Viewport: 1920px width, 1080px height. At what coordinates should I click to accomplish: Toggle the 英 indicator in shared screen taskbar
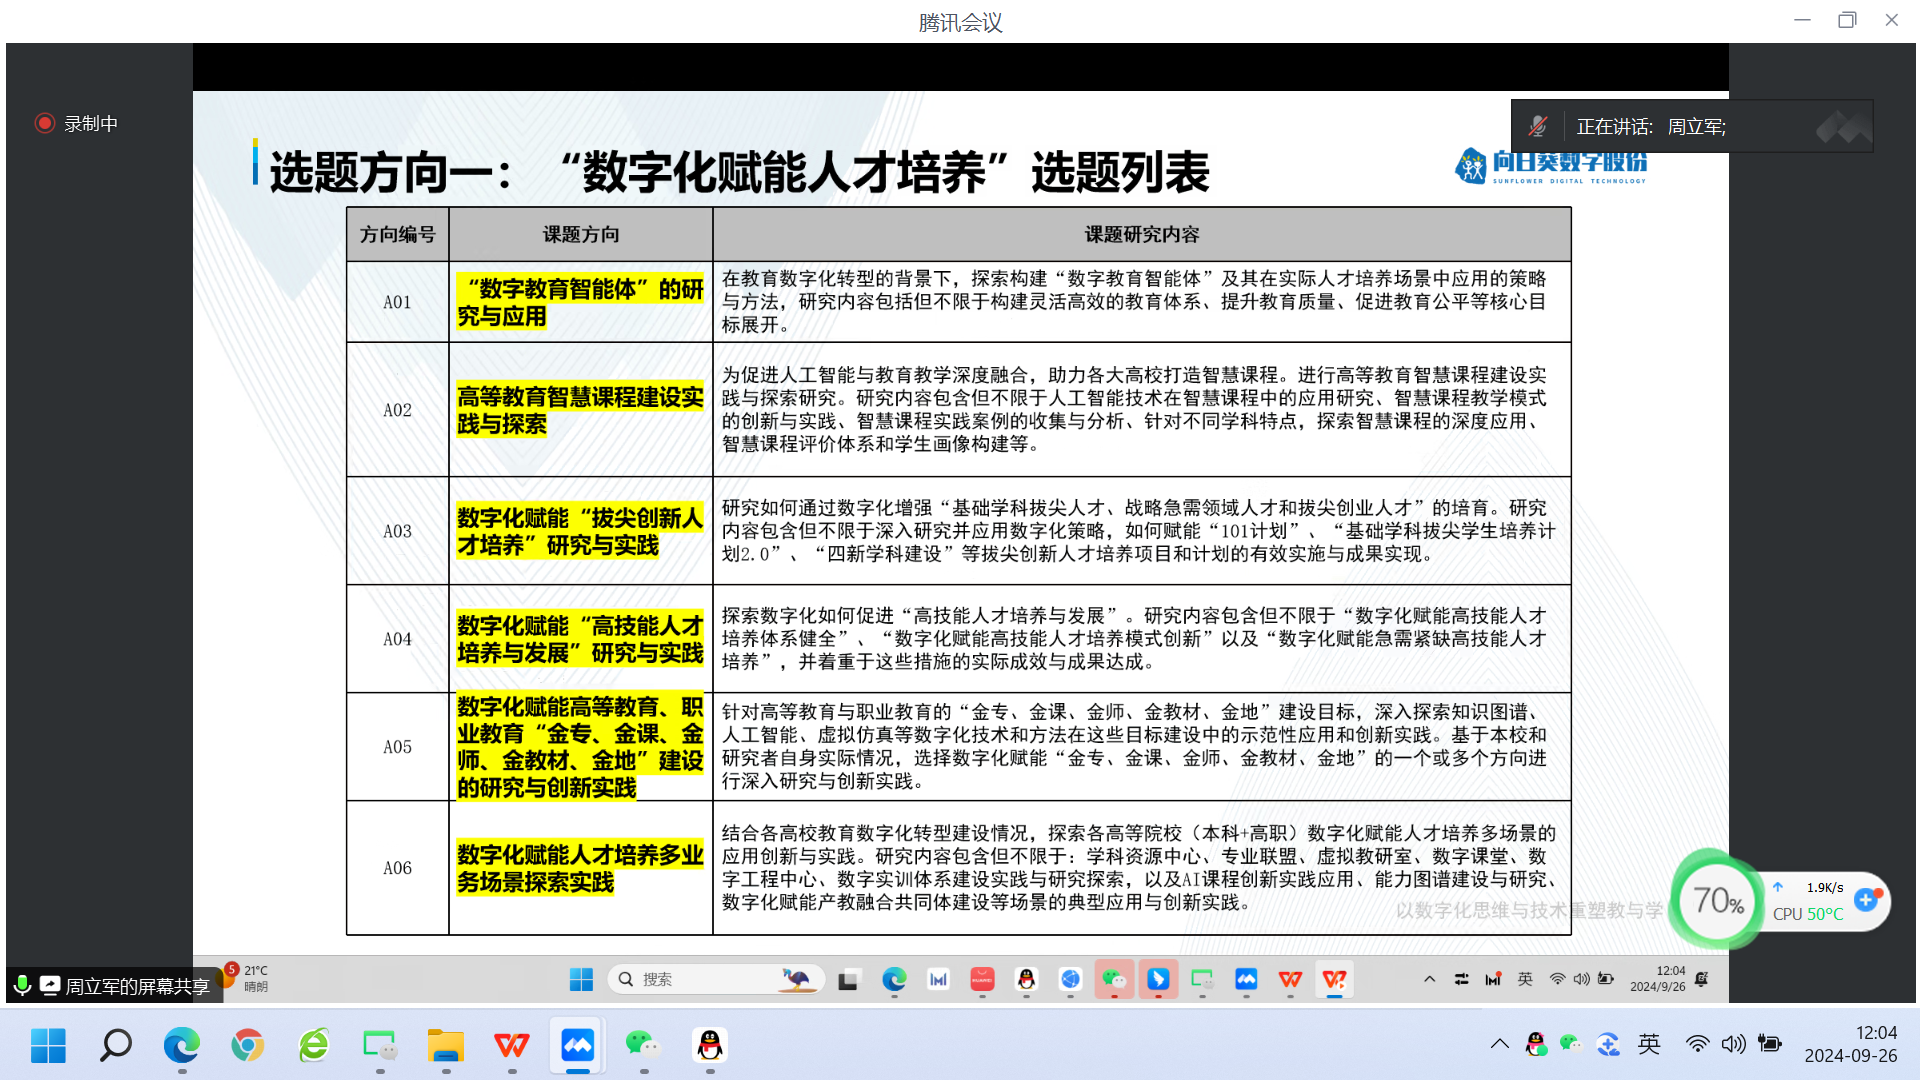1525,979
